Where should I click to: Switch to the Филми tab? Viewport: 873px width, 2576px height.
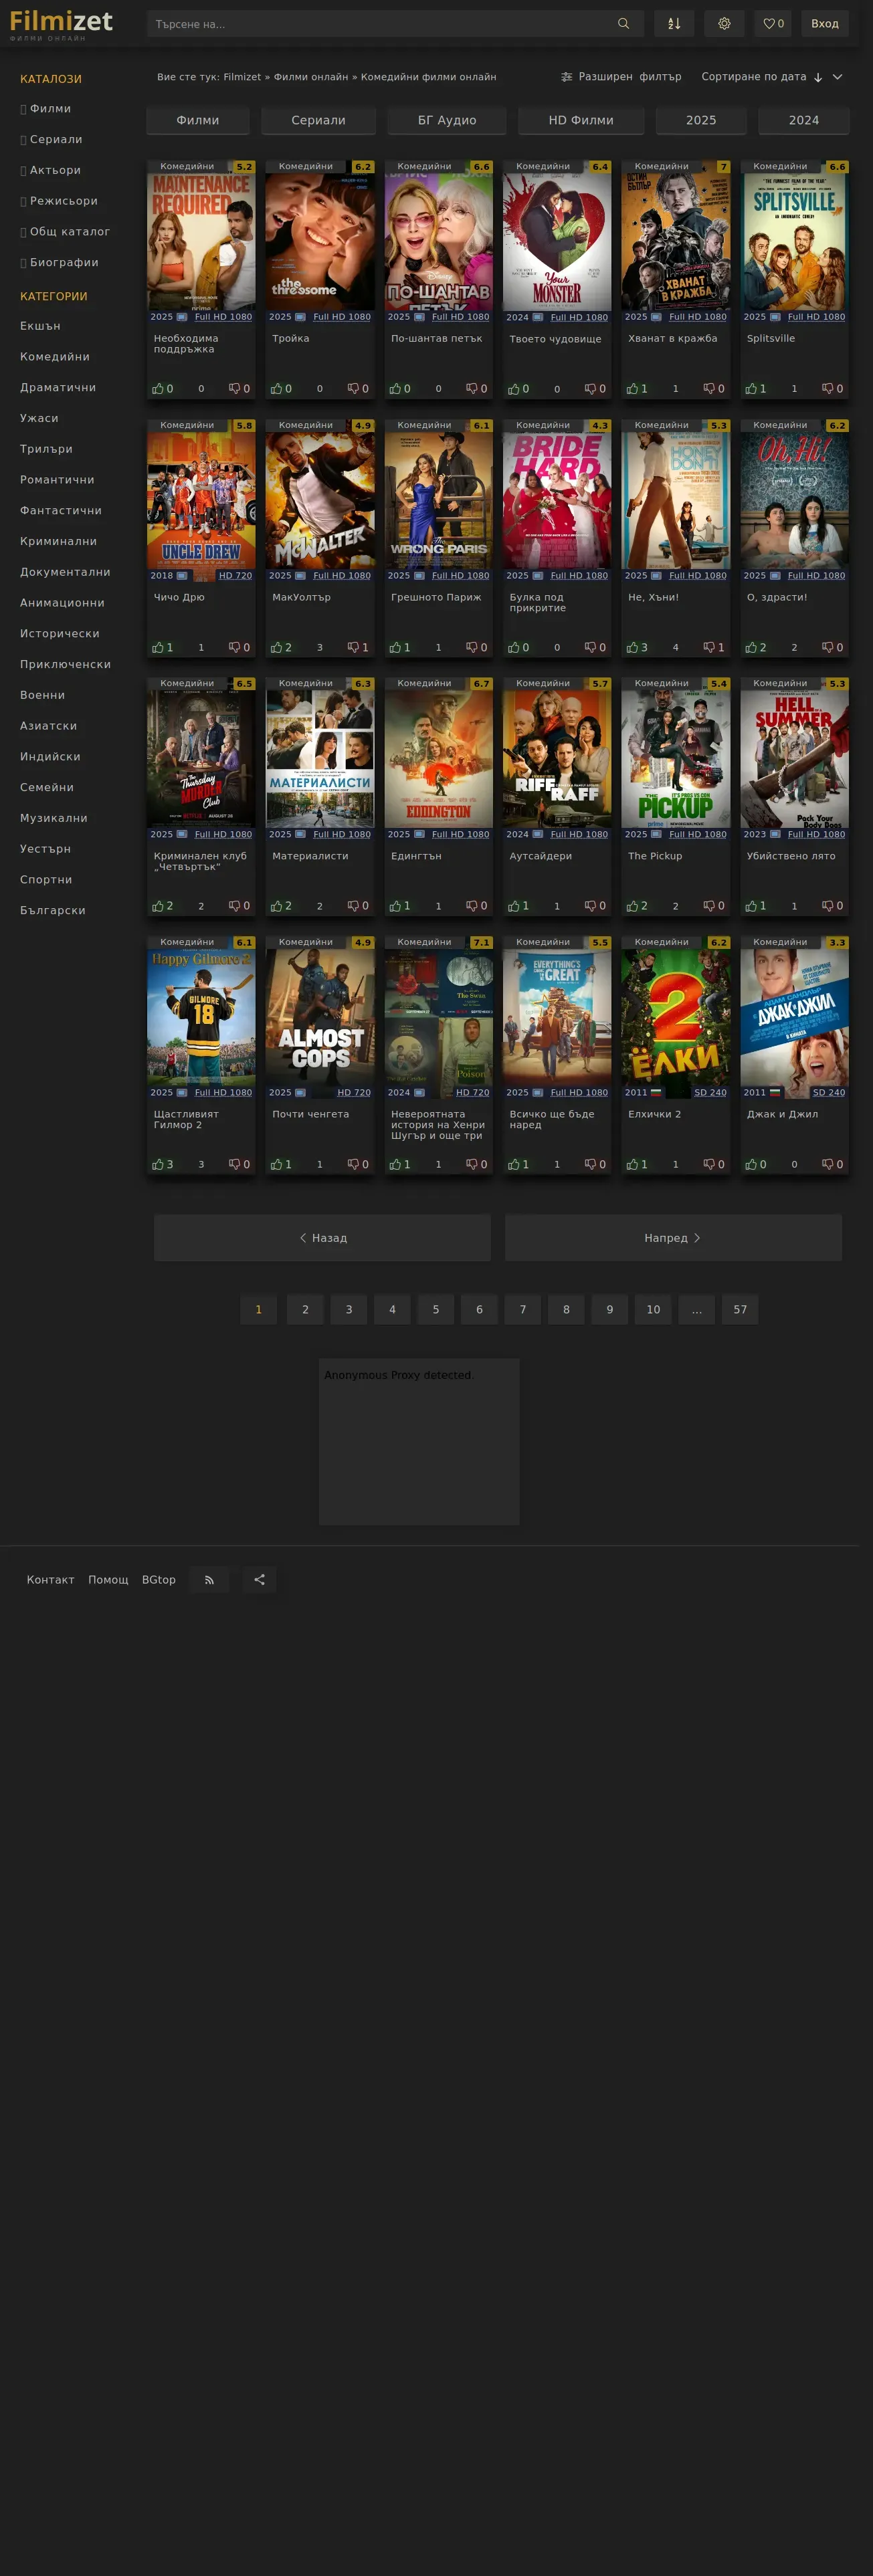click(x=198, y=120)
